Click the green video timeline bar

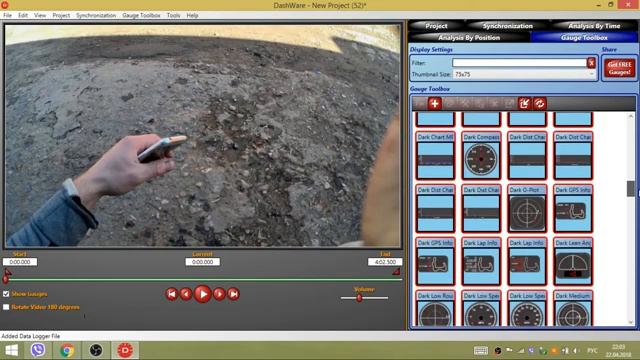coord(204,280)
